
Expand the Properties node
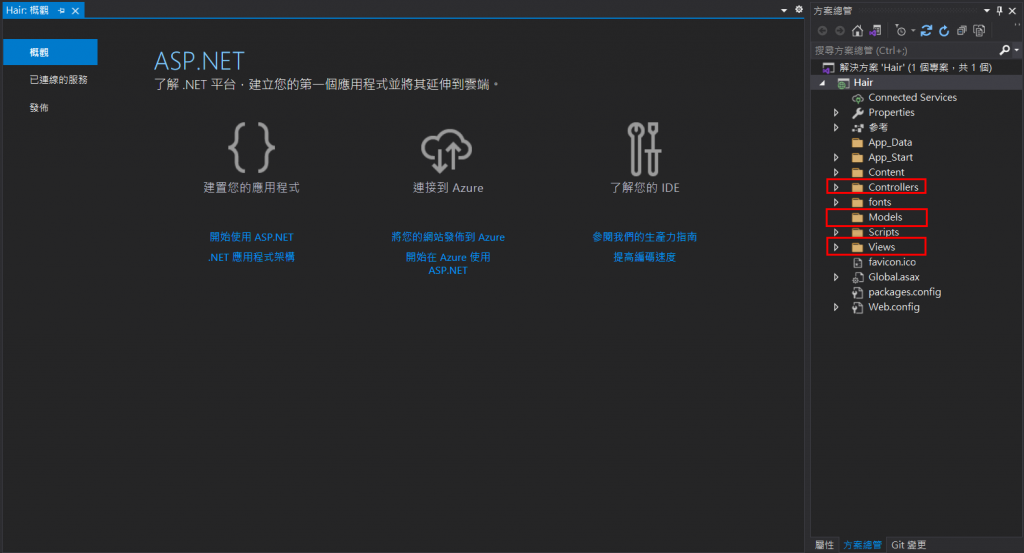pyautogui.click(x=836, y=112)
